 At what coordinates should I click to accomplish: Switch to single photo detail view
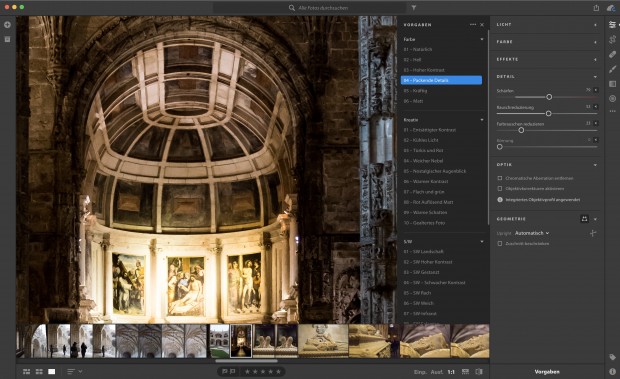[x=51, y=371]
